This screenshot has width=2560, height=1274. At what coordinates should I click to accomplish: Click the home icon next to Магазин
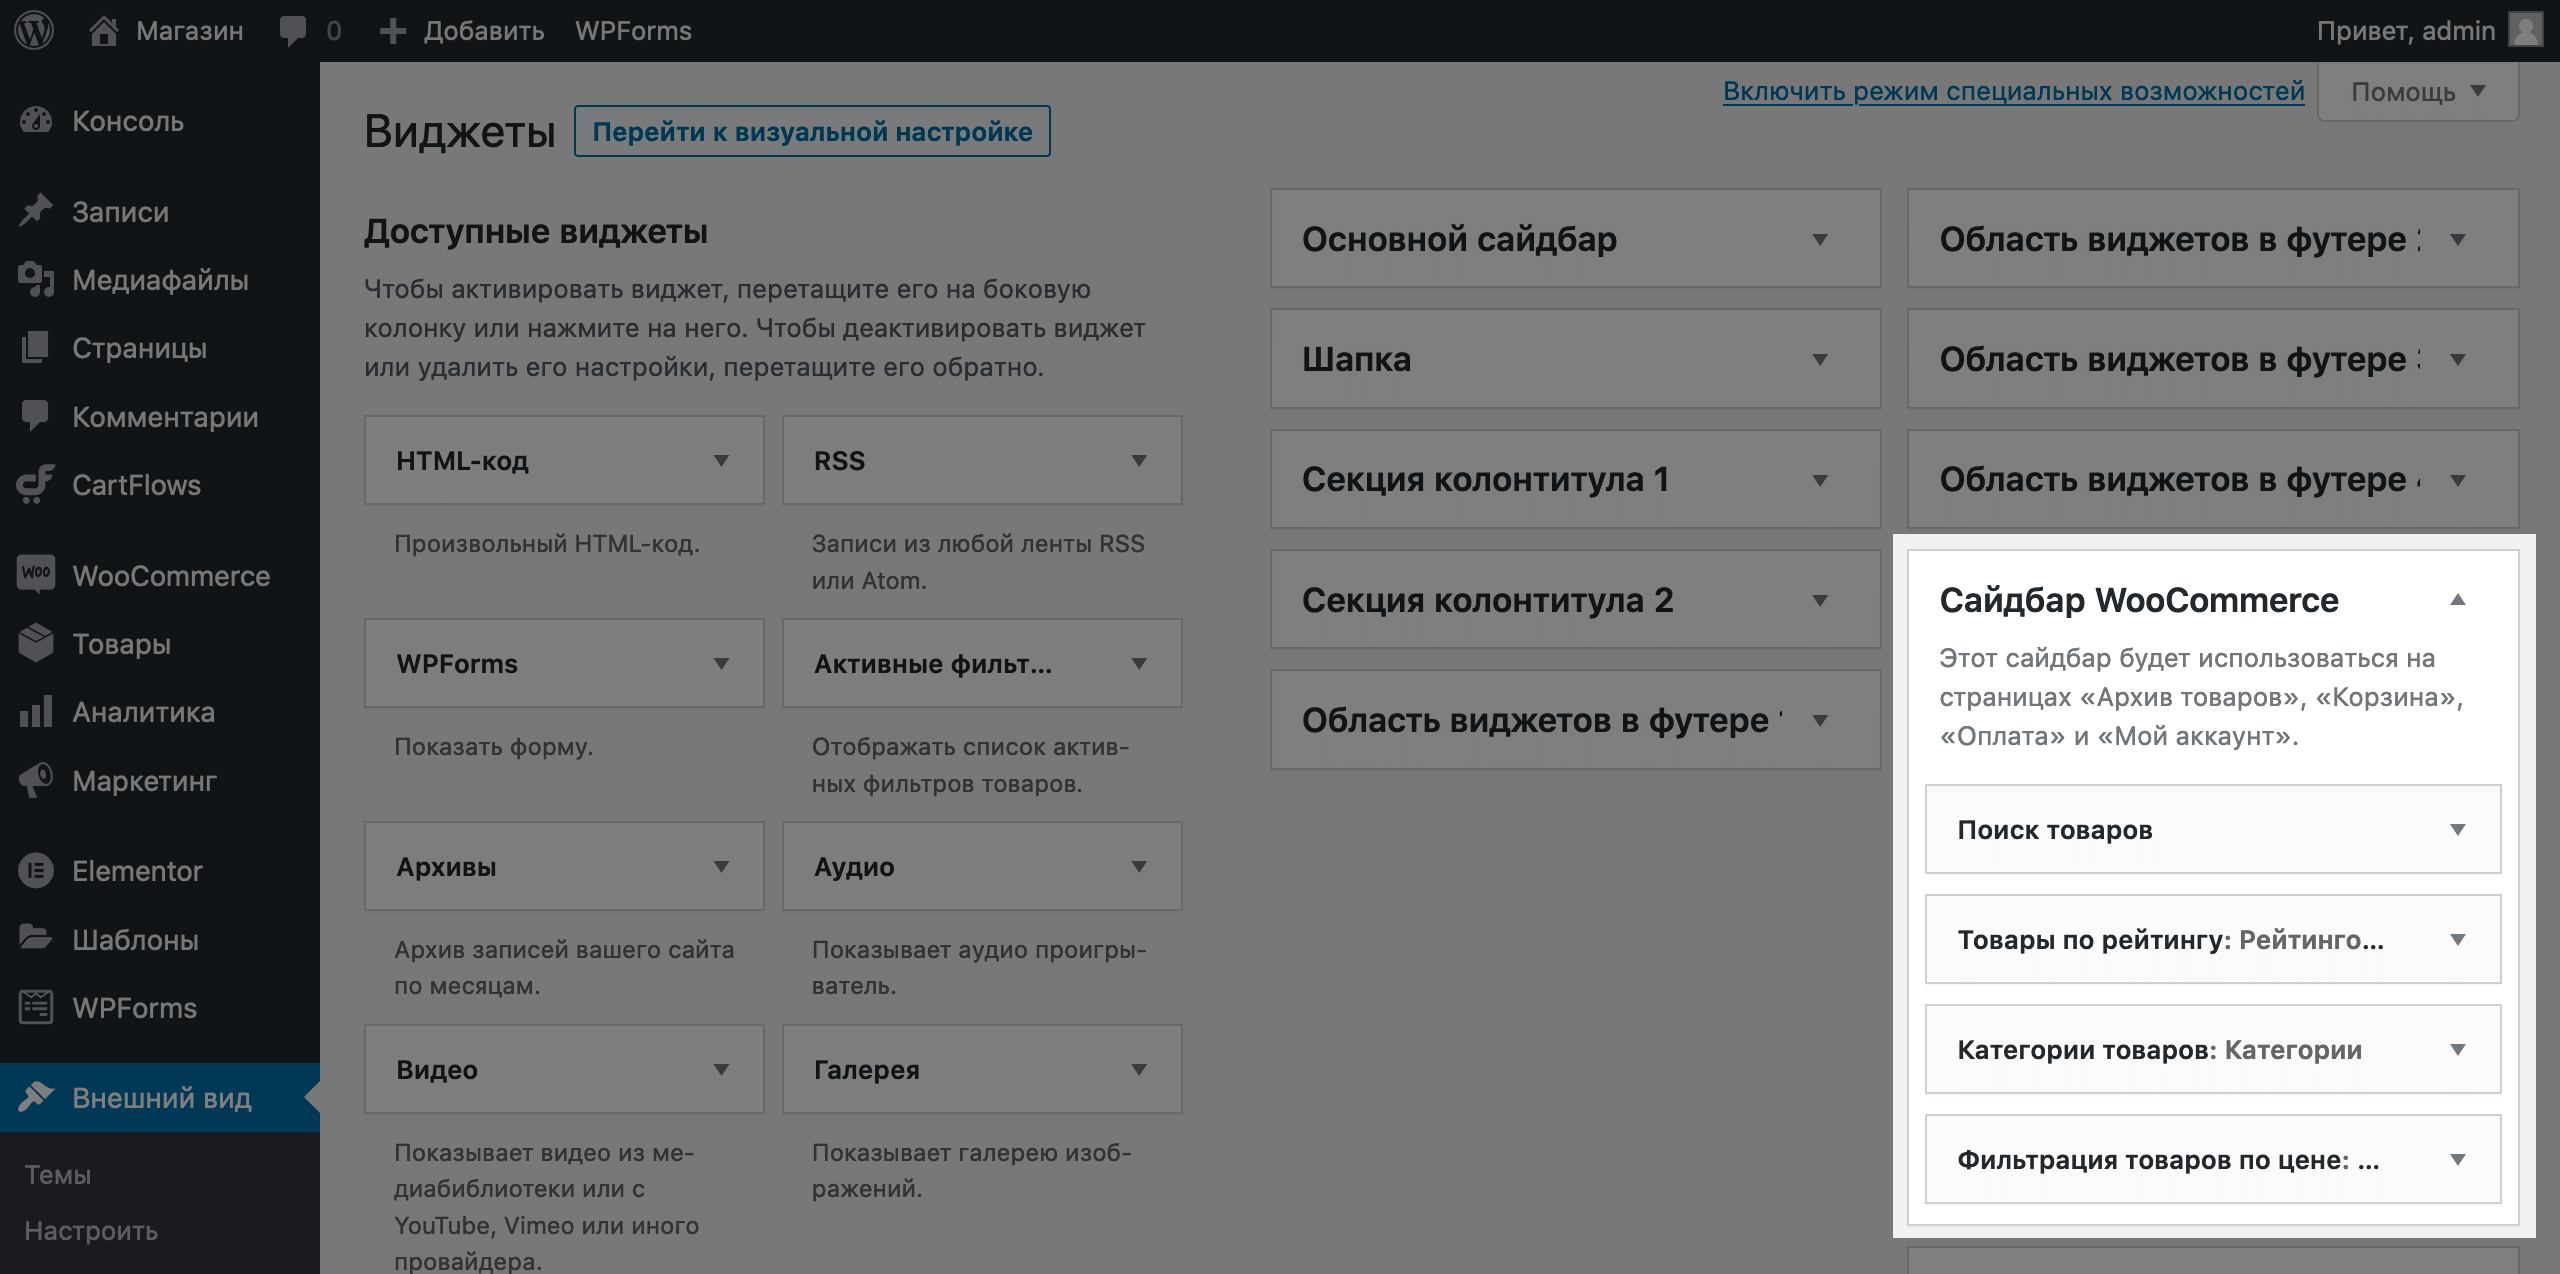tap(104, 30)
